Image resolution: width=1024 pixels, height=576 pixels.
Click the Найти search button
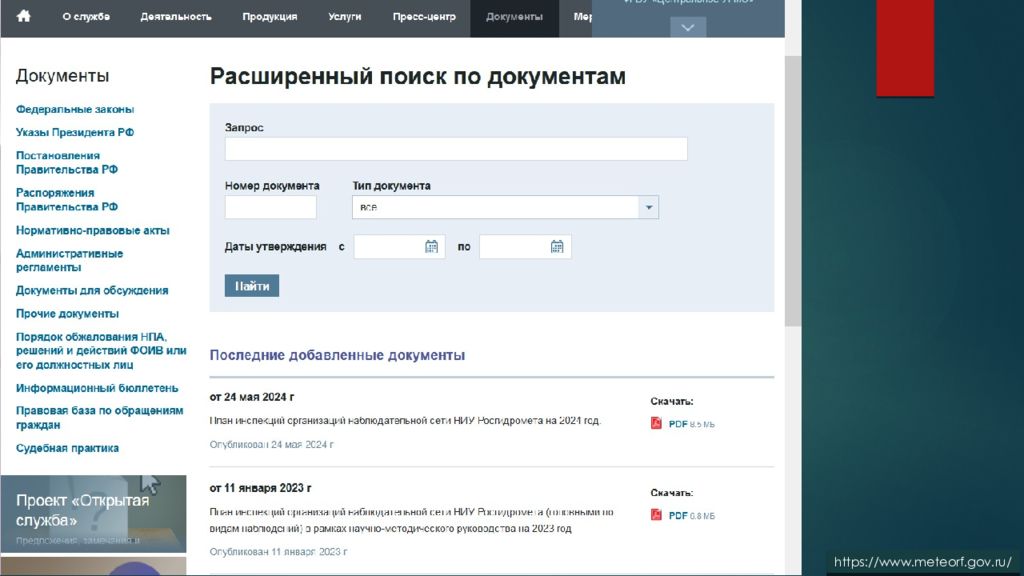tap(251, 285)
